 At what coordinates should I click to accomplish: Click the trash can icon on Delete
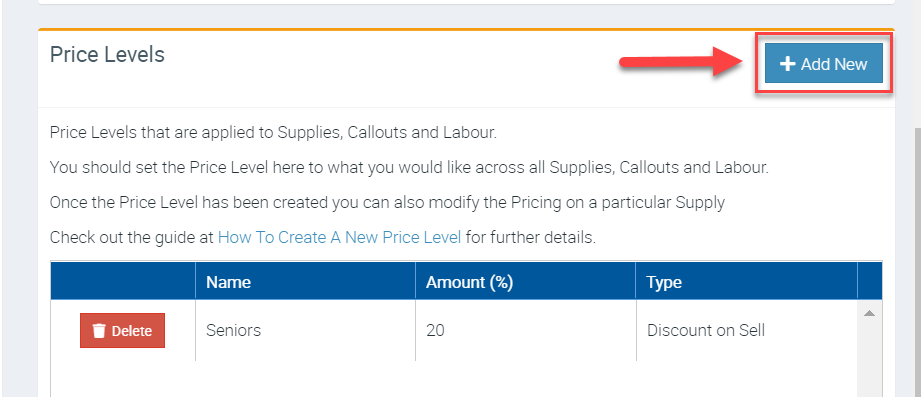click(99, 331)
